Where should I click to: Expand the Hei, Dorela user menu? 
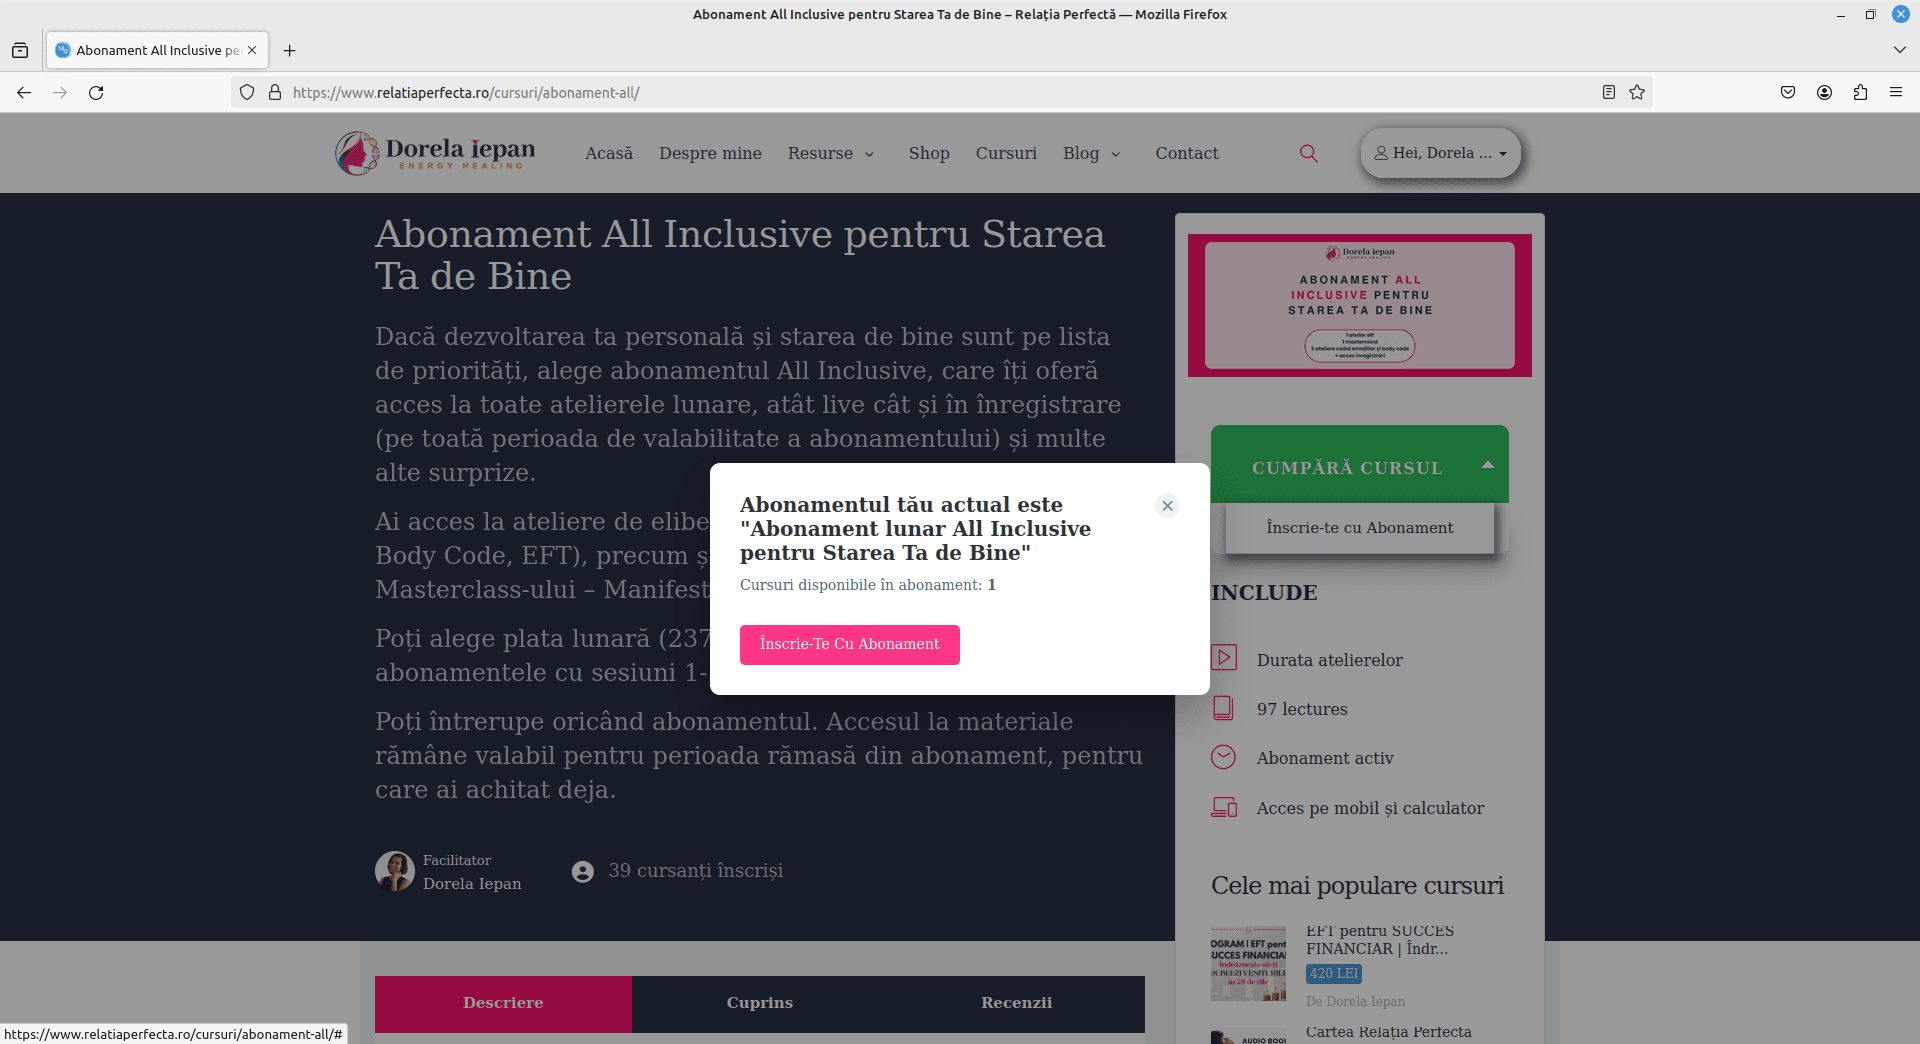click(x=1440, y=153)
